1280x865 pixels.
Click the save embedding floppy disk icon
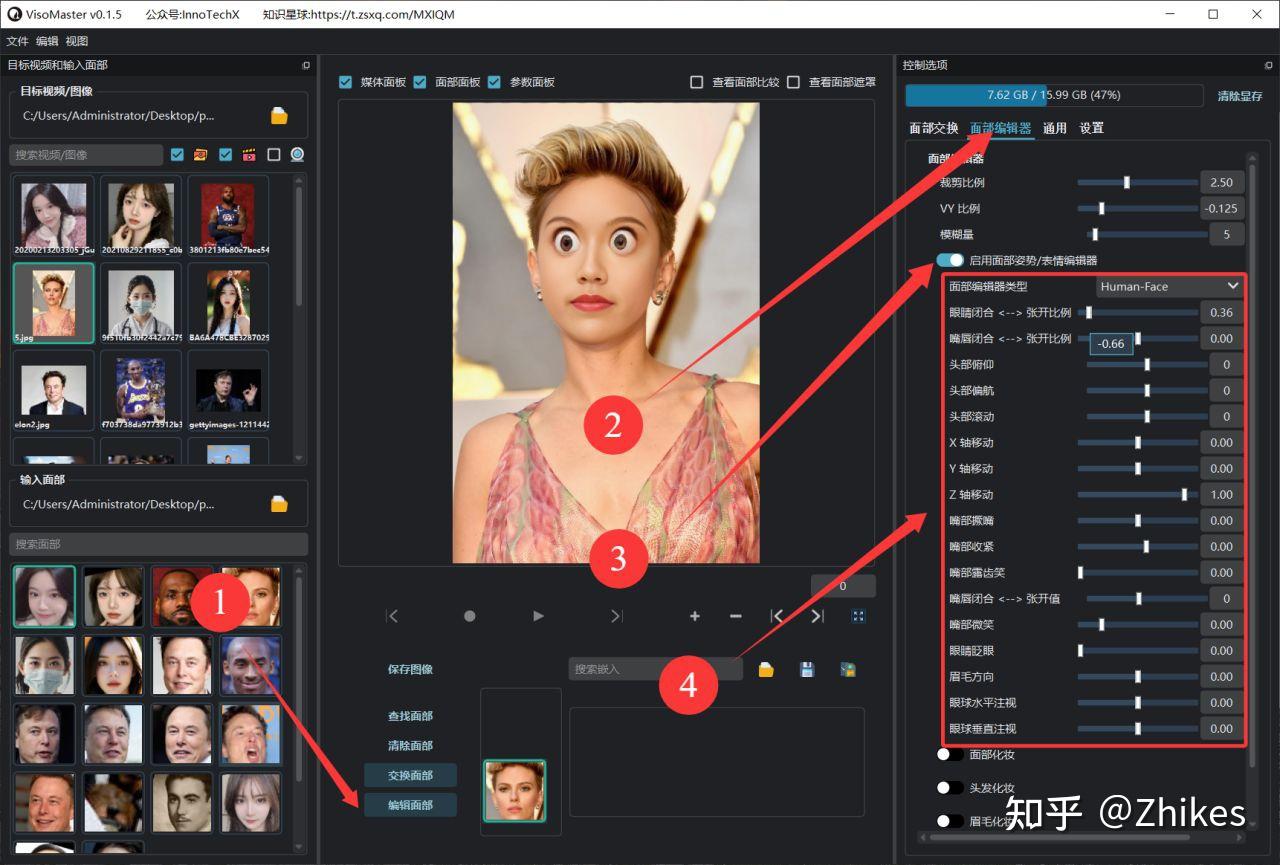[807, 670]
